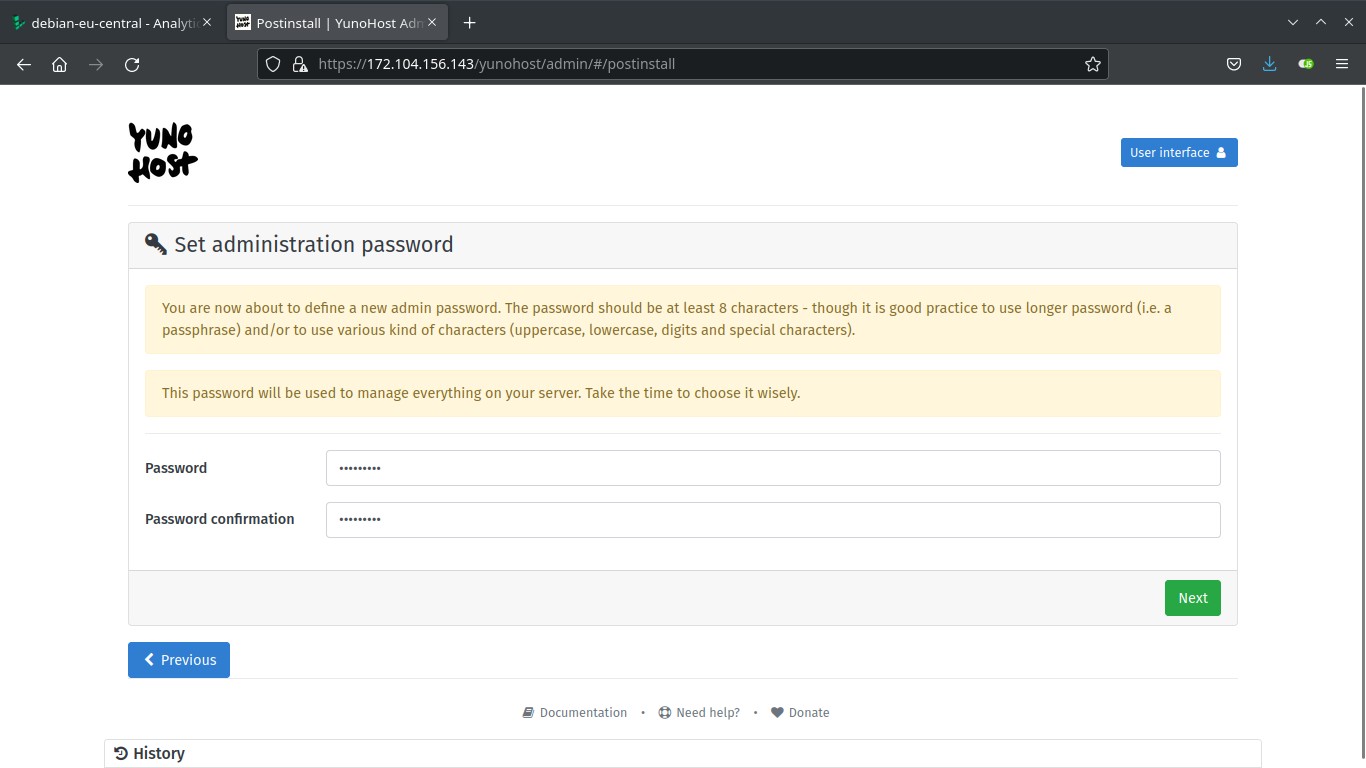Screen dimensions: 1366x768
Task: Click the Donate heart link
Action: click(x=800, y=713)
